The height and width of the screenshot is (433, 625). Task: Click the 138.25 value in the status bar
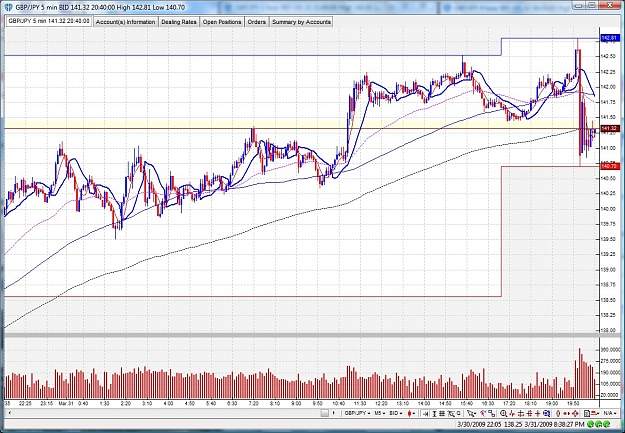coord(514,424)
